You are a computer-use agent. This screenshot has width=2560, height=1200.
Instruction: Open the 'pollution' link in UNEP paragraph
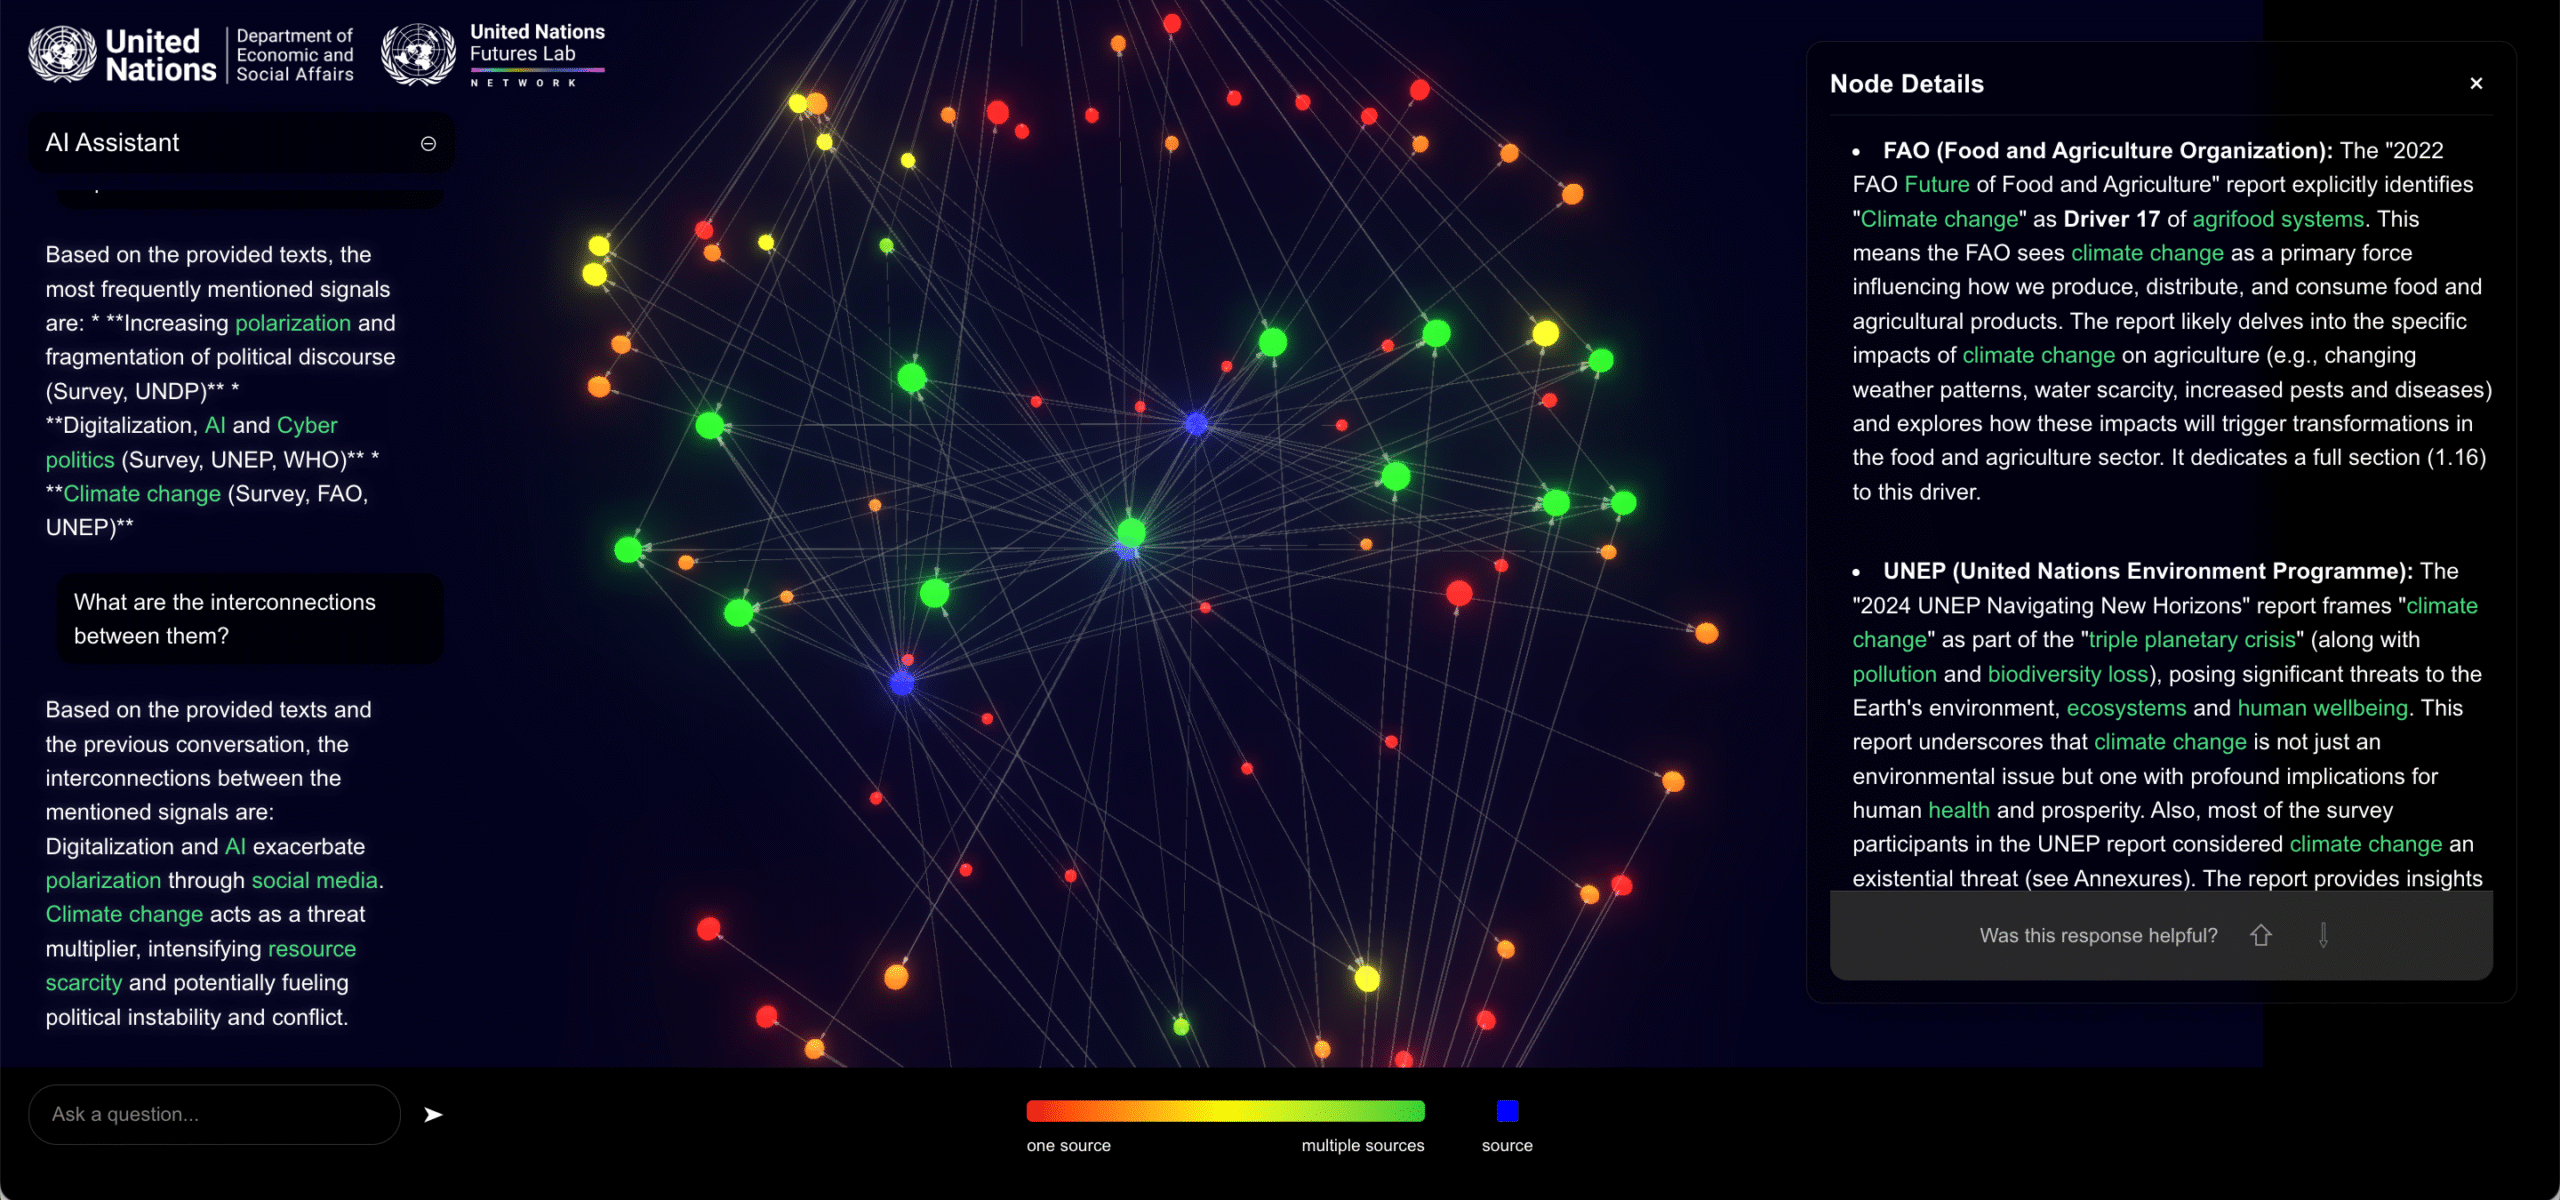tap(1894, 674)
